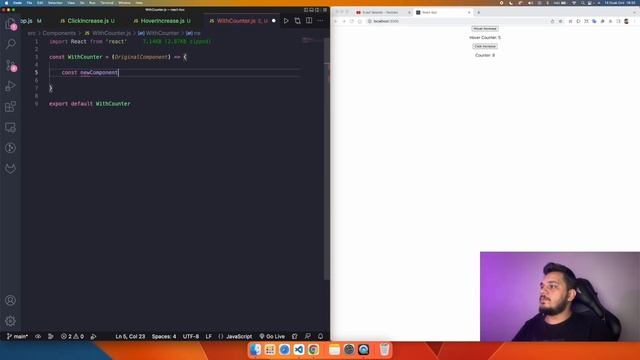Open a new browser tab with plus

point(478,12)
